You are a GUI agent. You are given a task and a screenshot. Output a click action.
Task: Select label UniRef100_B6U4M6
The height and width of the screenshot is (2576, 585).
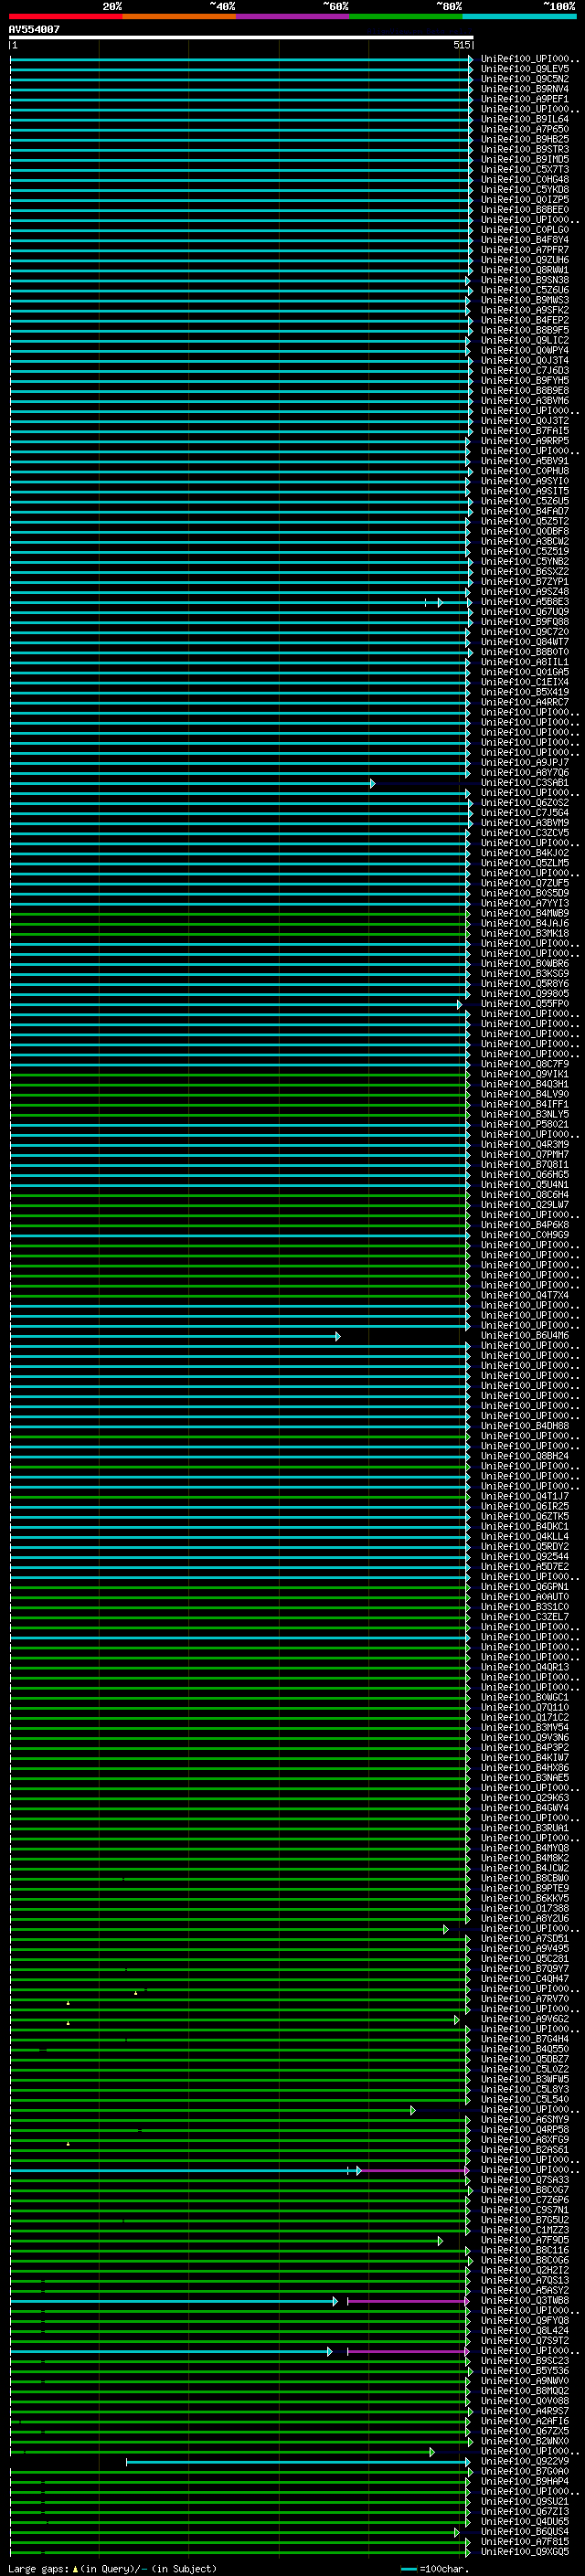pyautogui.click(x=524, y=1336)
